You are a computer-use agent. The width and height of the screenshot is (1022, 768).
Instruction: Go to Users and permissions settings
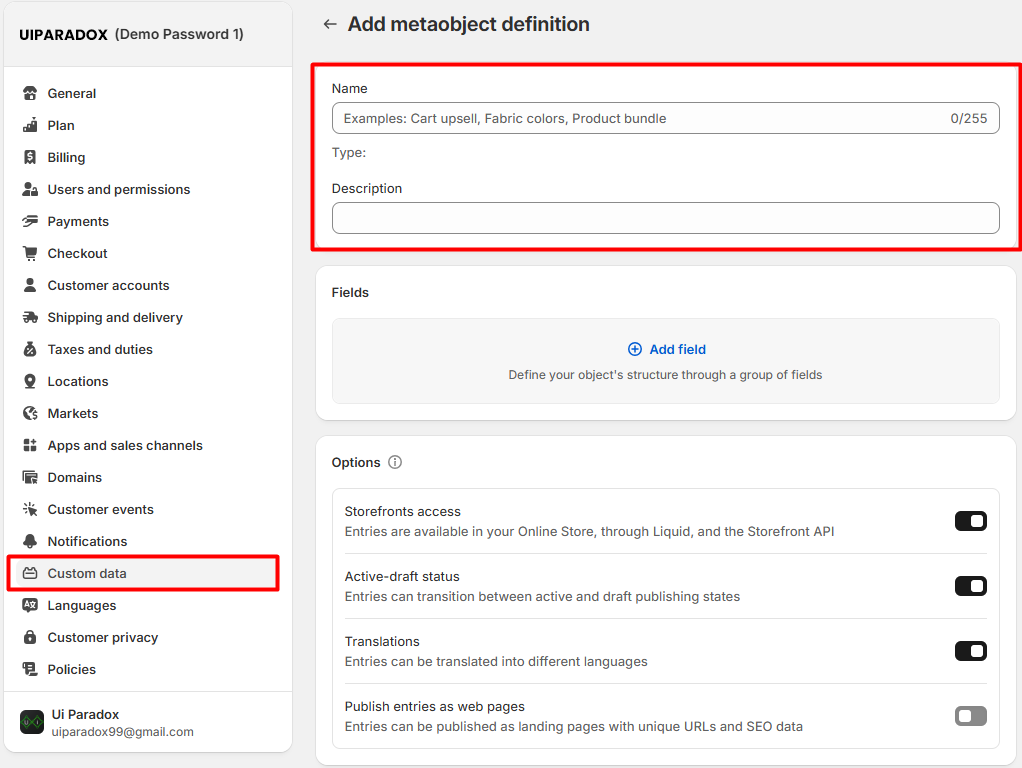click(x=118, y=189)
